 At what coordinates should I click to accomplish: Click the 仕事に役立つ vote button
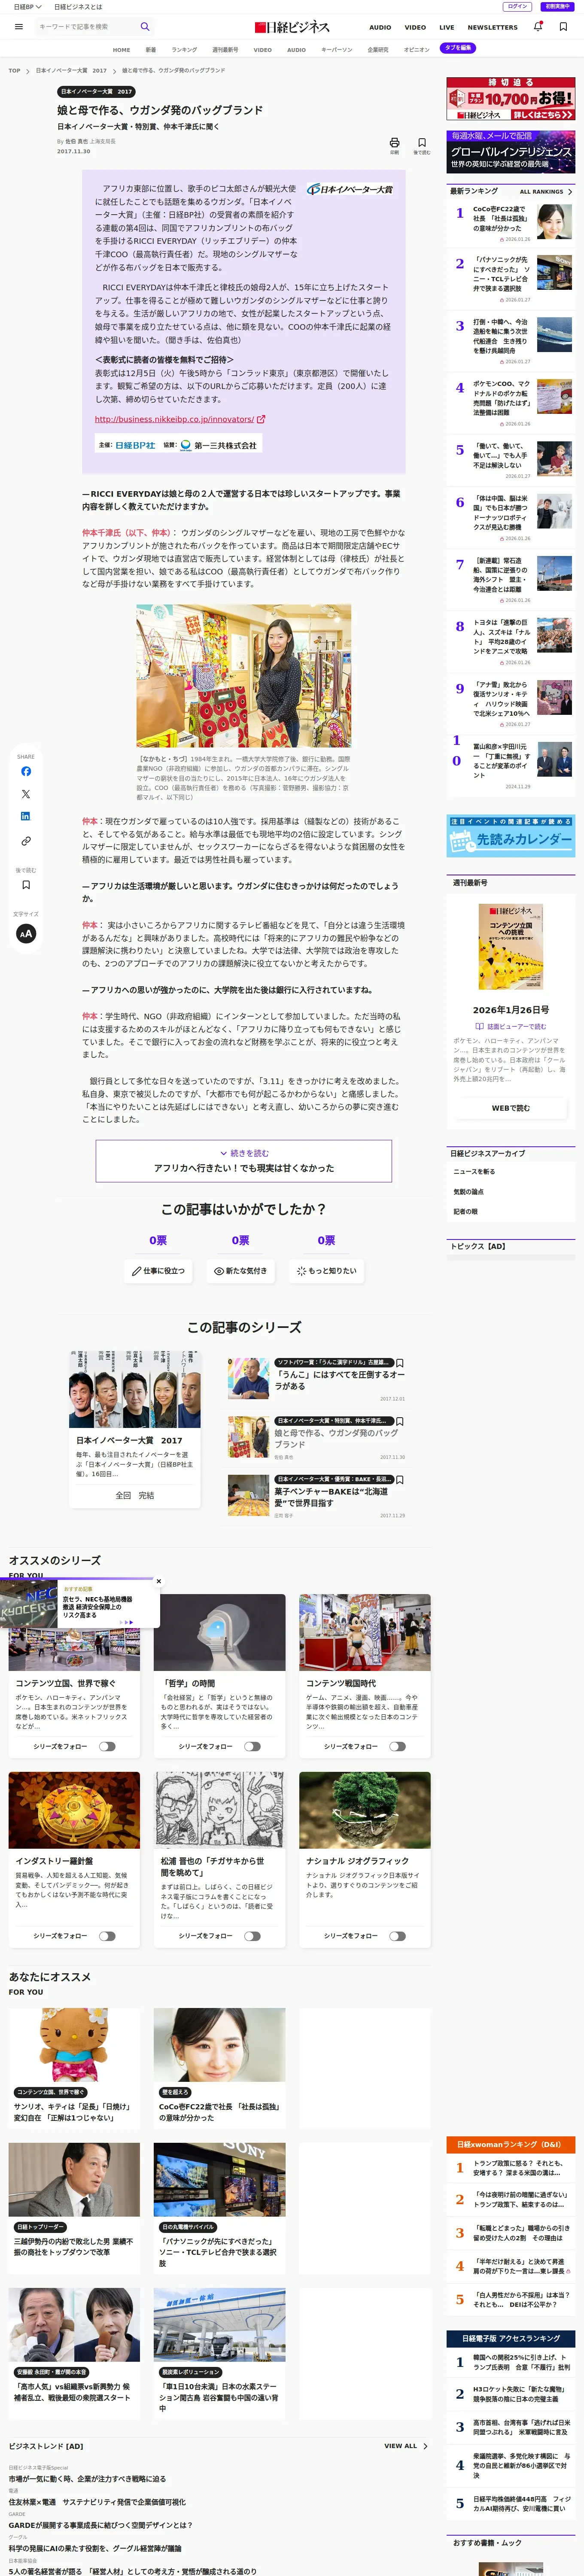(x=158, y=1271)
